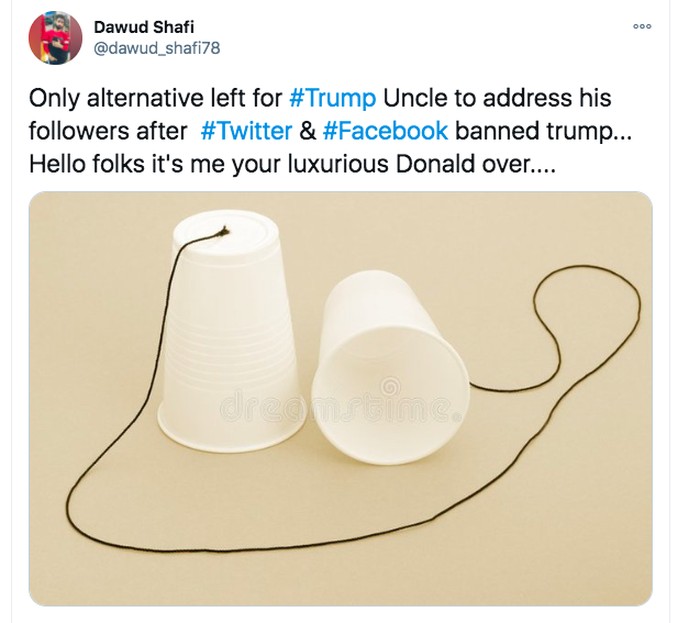
Task: Open the #Trump hashtag
Action: click(332, 98)
